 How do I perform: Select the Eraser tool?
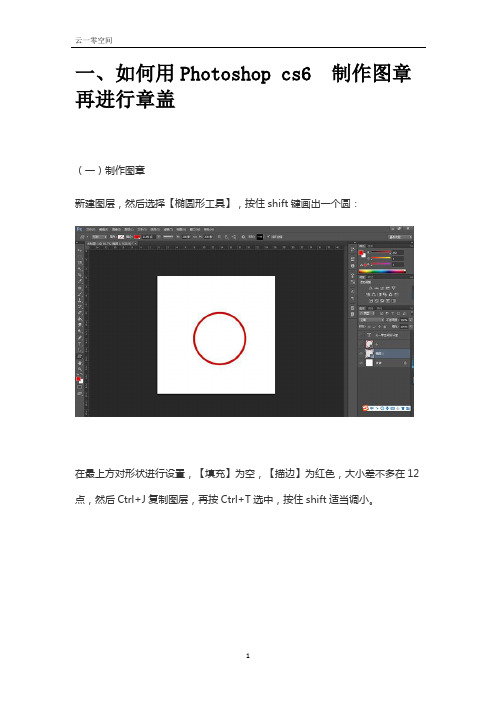[80, 312]
